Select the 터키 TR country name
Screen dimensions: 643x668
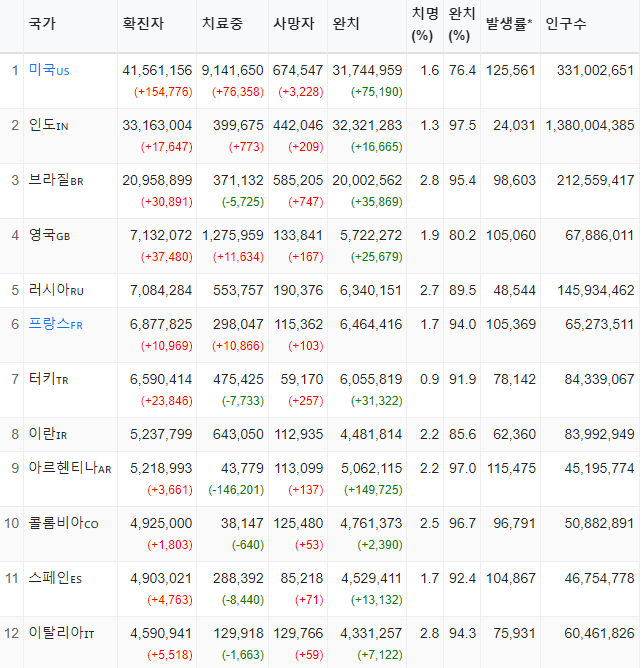tap(49, 379)
